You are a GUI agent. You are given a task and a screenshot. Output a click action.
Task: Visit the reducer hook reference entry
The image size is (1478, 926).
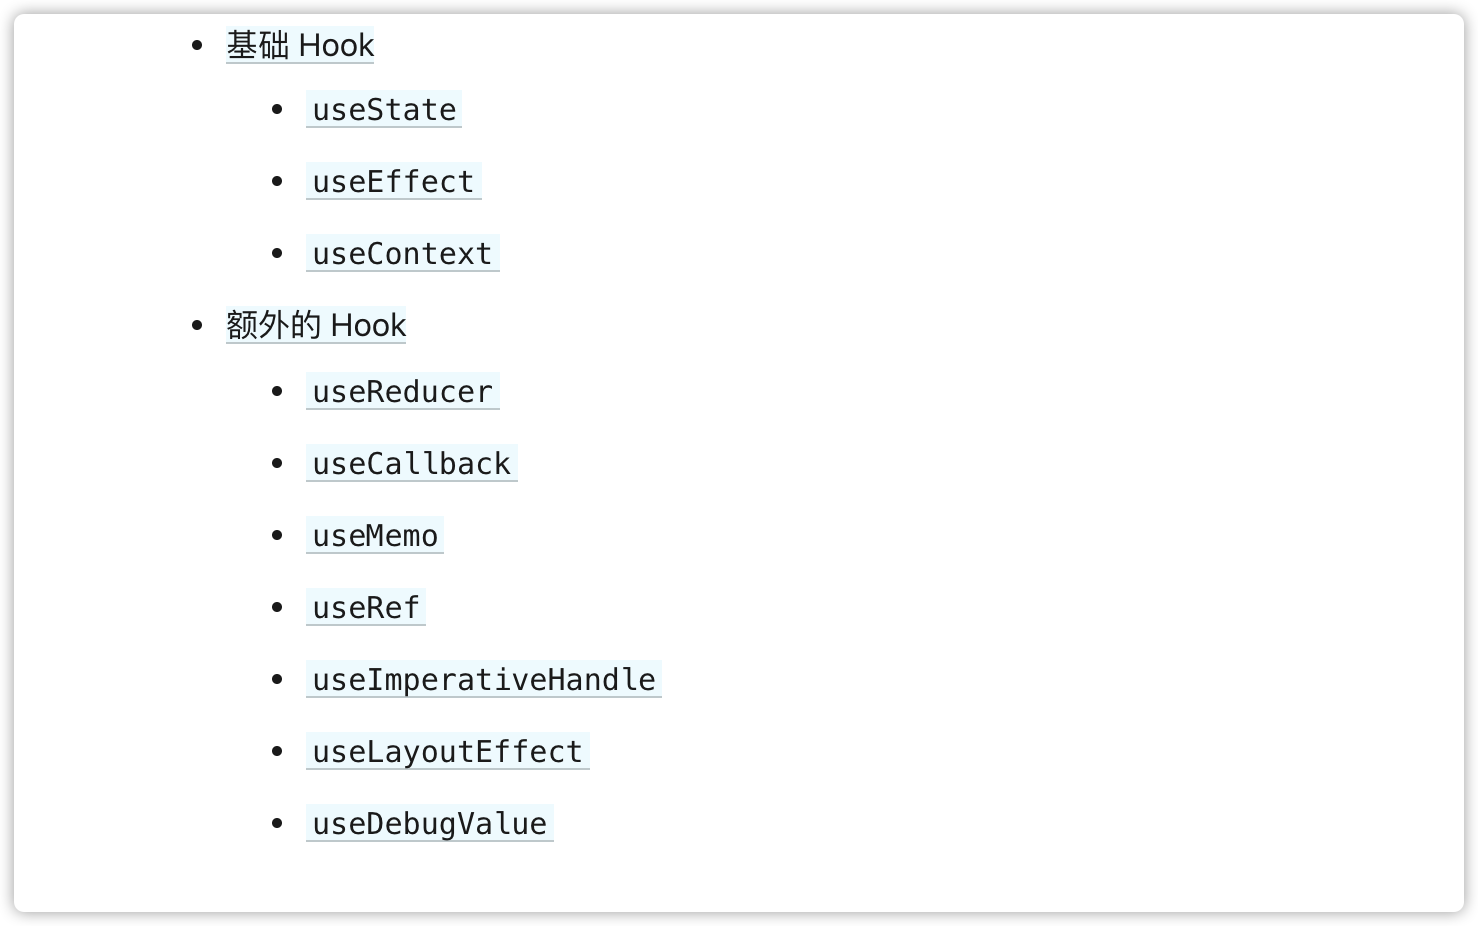coord(402,391)
